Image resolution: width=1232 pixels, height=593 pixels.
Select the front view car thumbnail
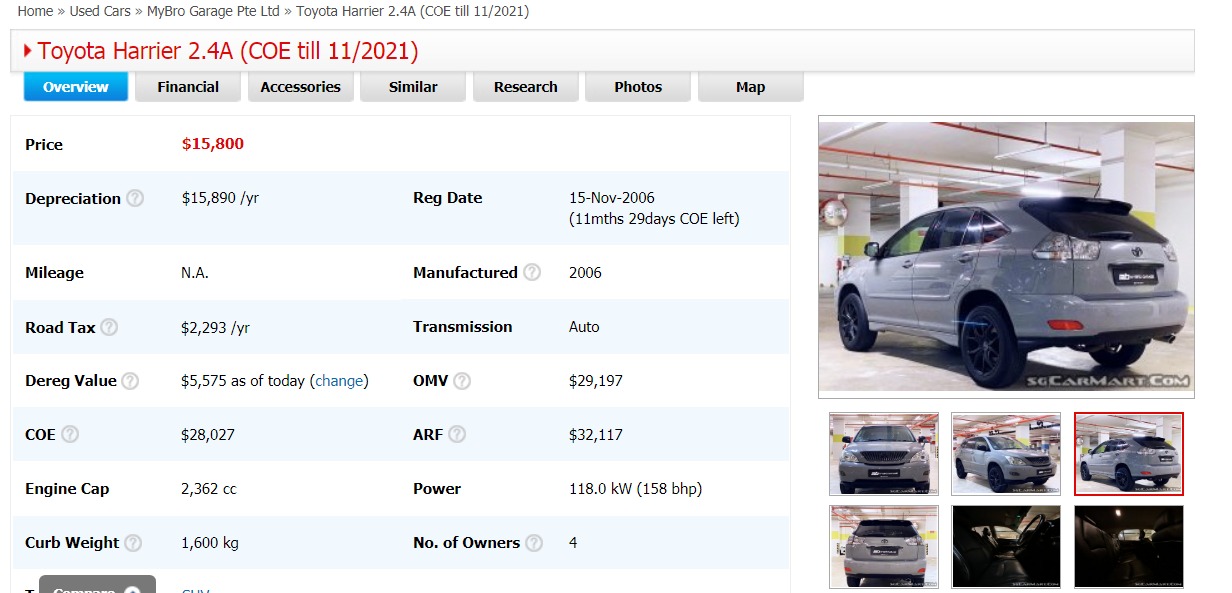pos(883,454)
